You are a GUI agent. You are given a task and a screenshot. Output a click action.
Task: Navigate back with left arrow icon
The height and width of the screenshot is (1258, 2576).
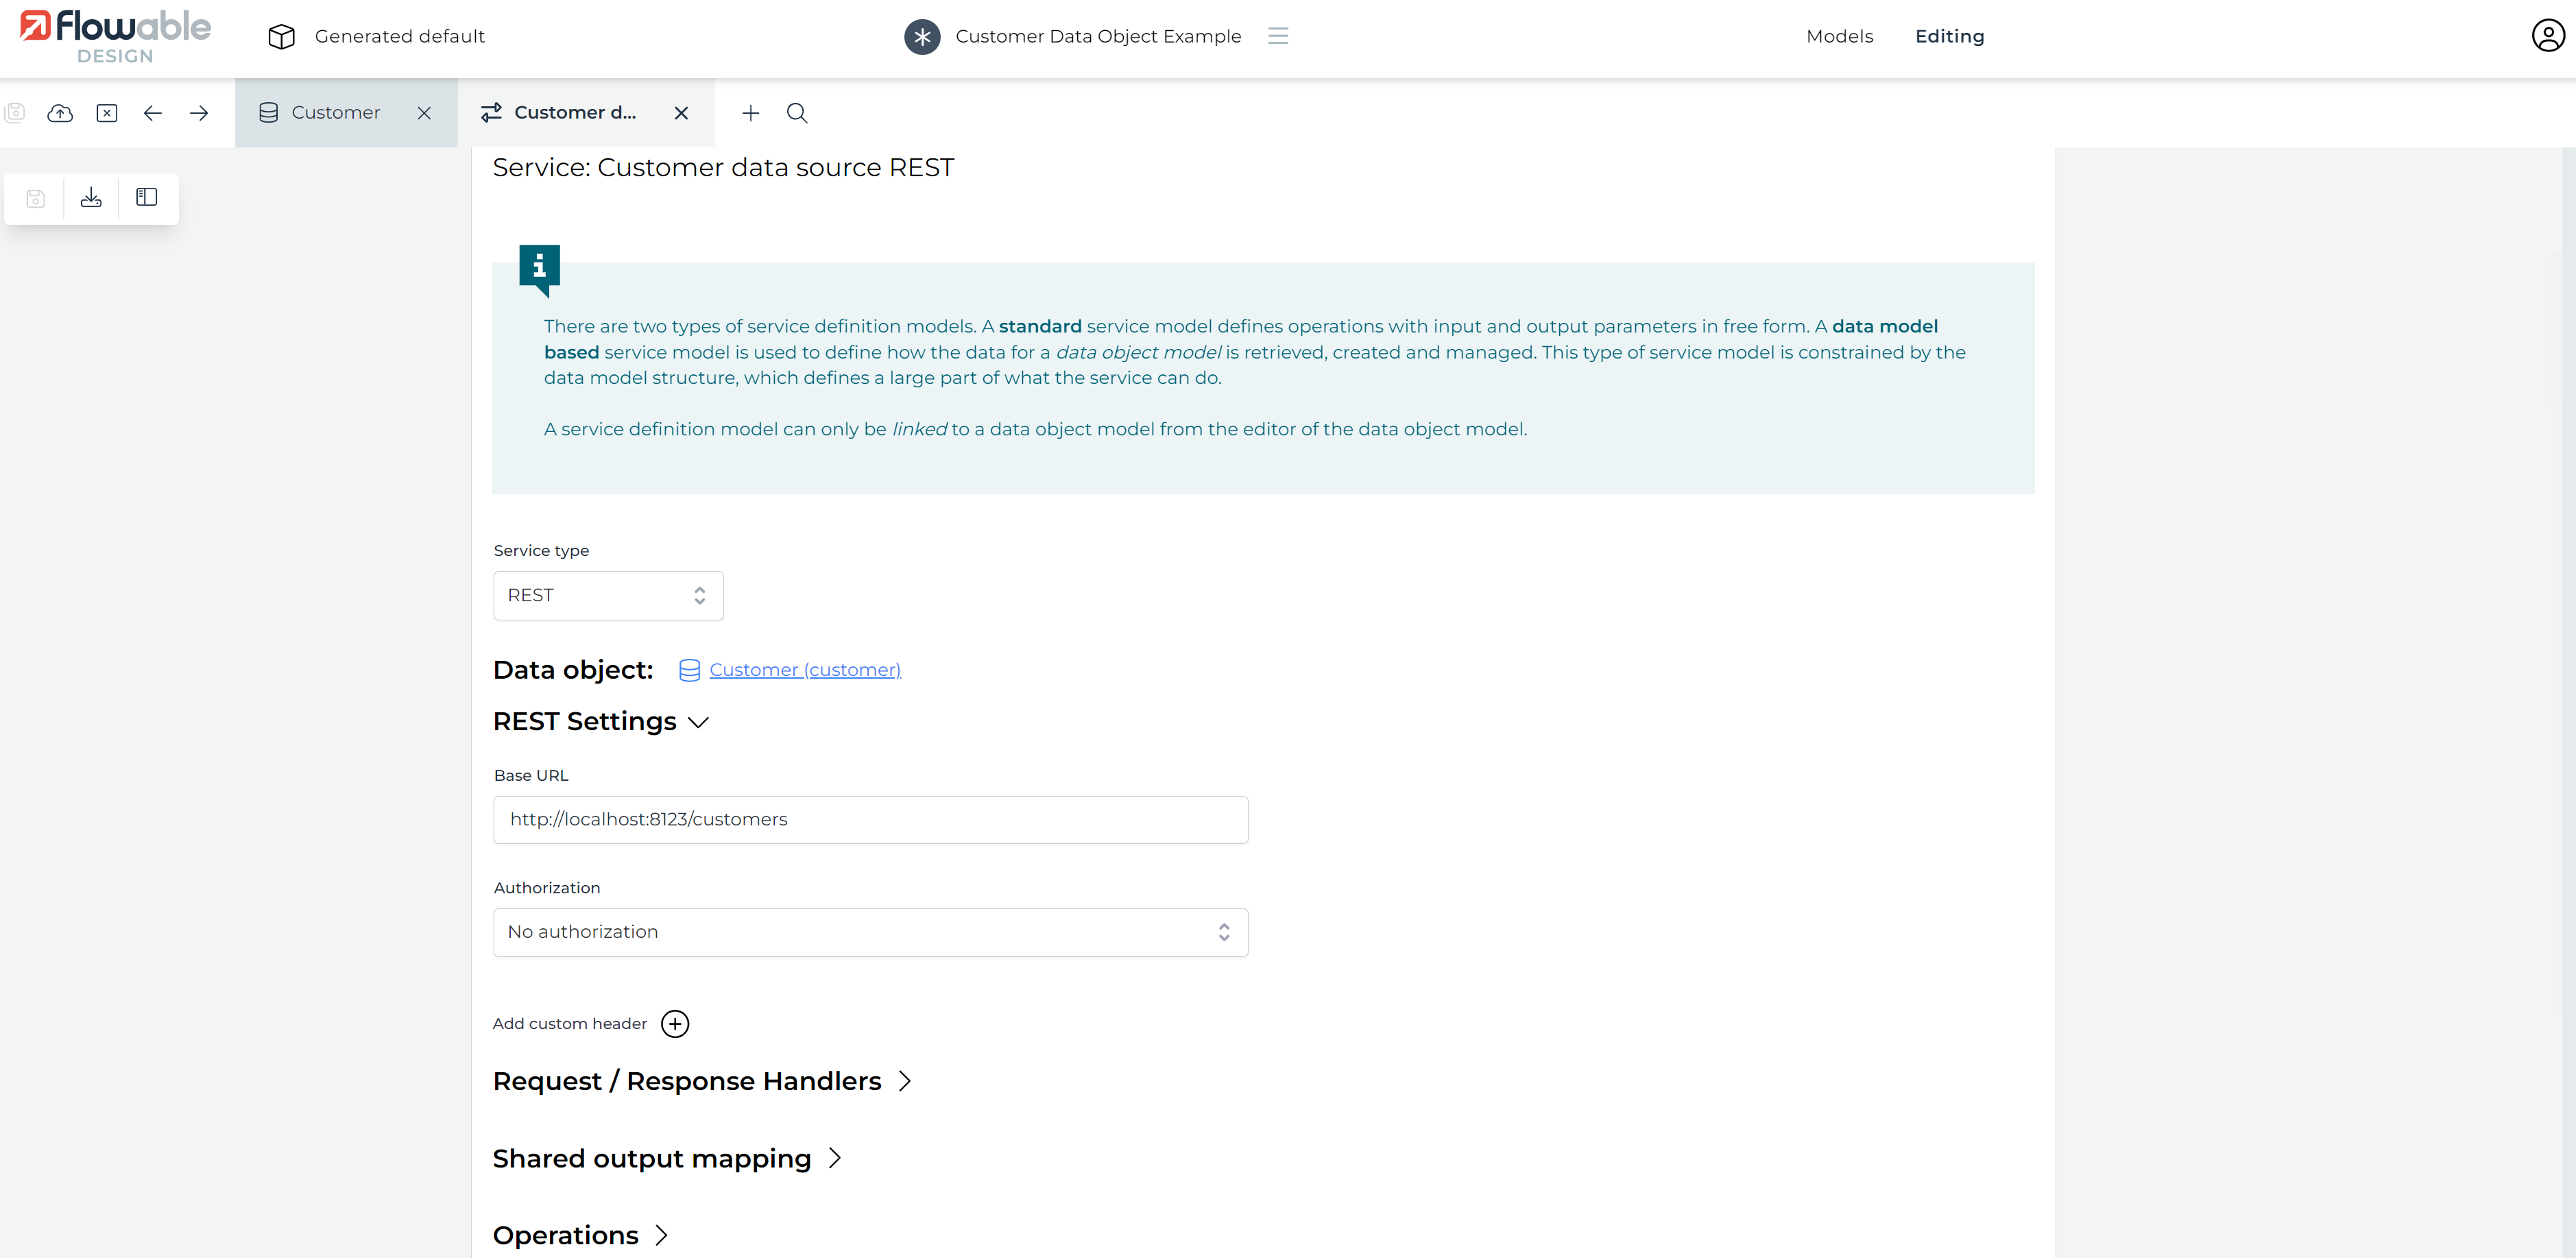tap(153, 113)
